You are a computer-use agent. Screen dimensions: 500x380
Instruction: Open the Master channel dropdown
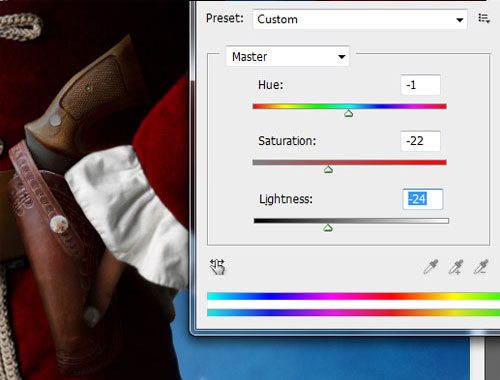[288, 56]
